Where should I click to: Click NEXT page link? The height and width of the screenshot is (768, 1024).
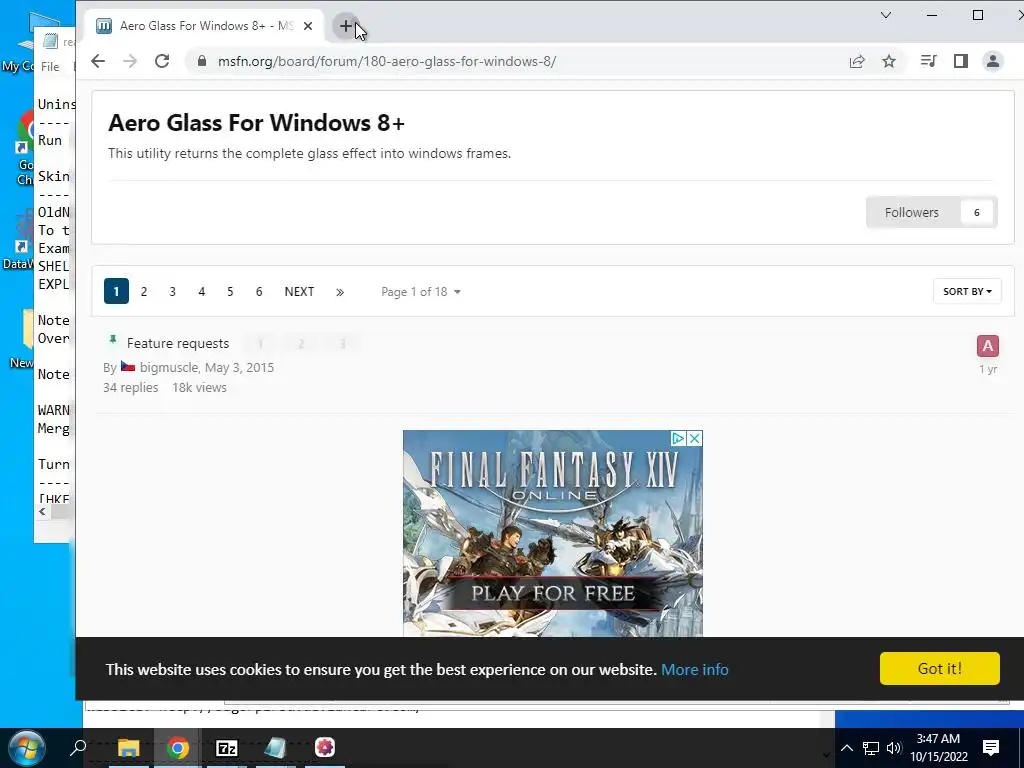click(299, 291)
